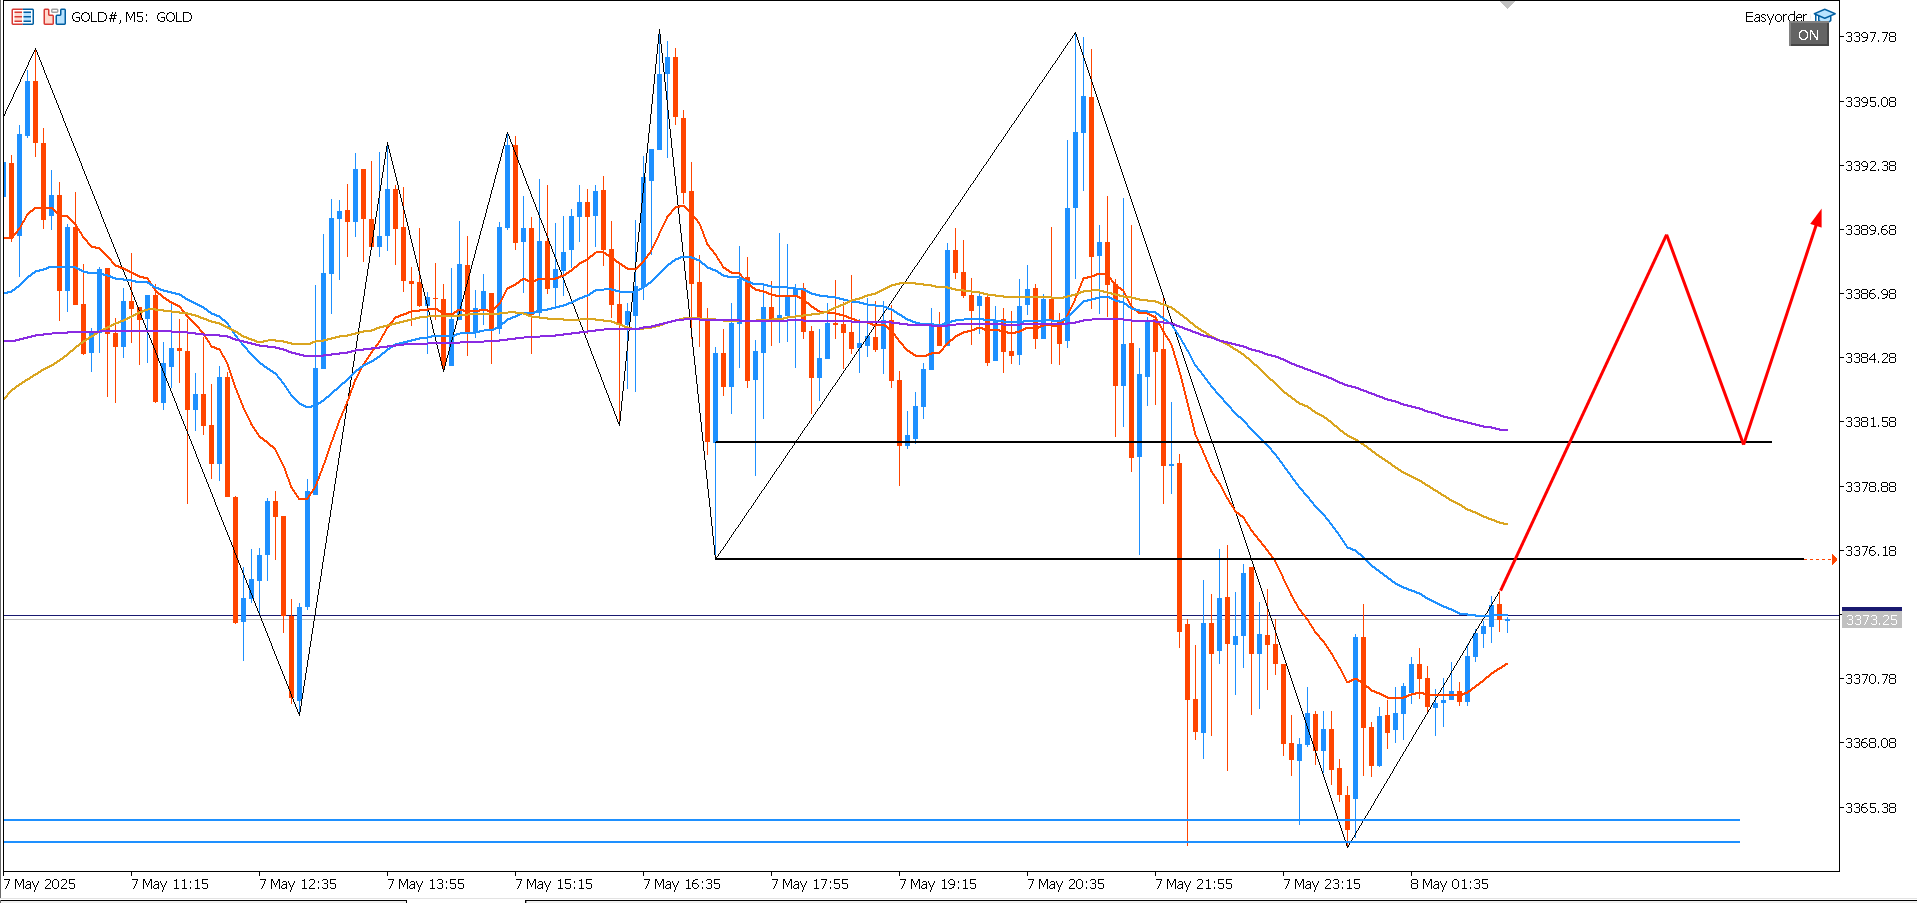Click the 3370.78 price scale label

coord(1871,679)
